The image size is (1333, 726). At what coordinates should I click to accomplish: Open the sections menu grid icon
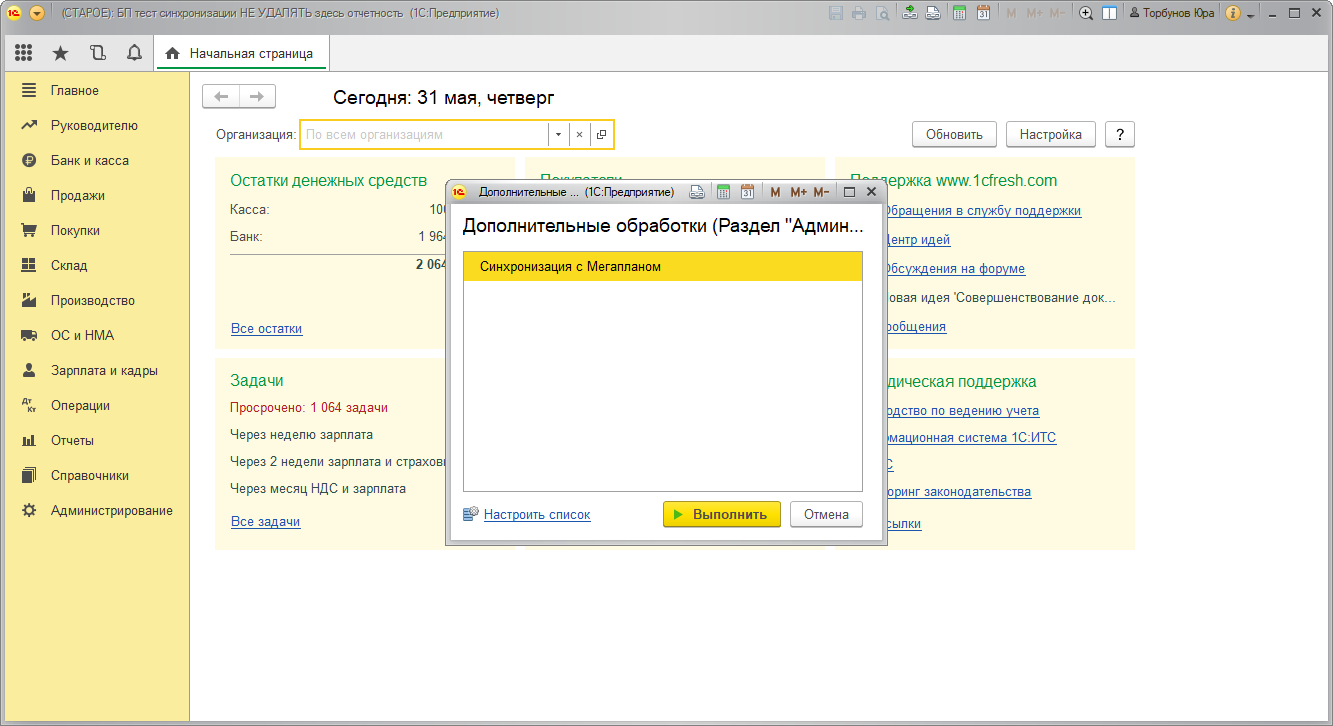coord(23,53)
